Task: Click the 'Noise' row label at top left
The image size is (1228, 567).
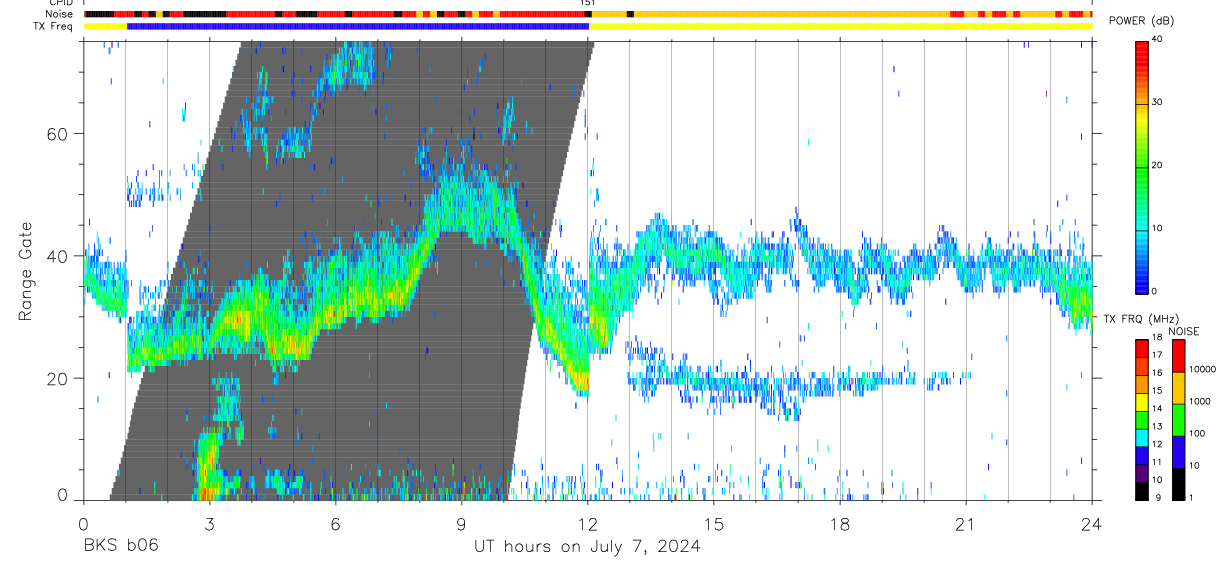Action: click(x=60, y=14)
